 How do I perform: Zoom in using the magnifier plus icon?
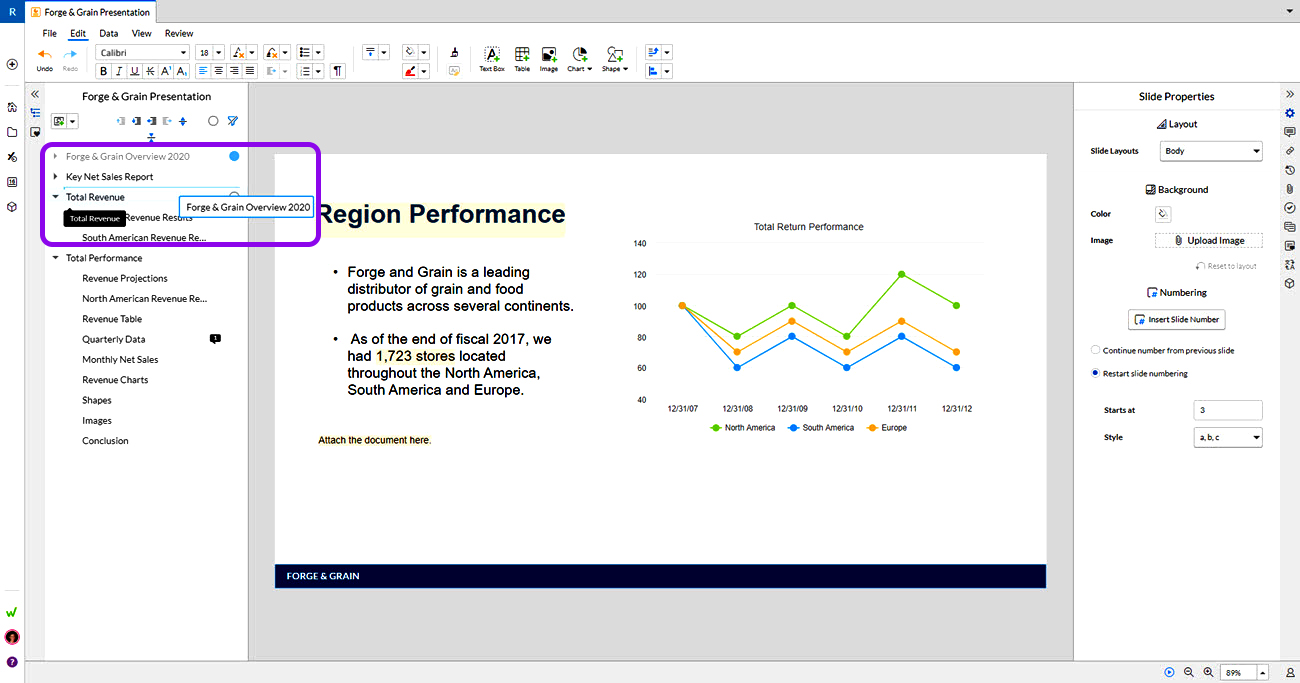1208,673
